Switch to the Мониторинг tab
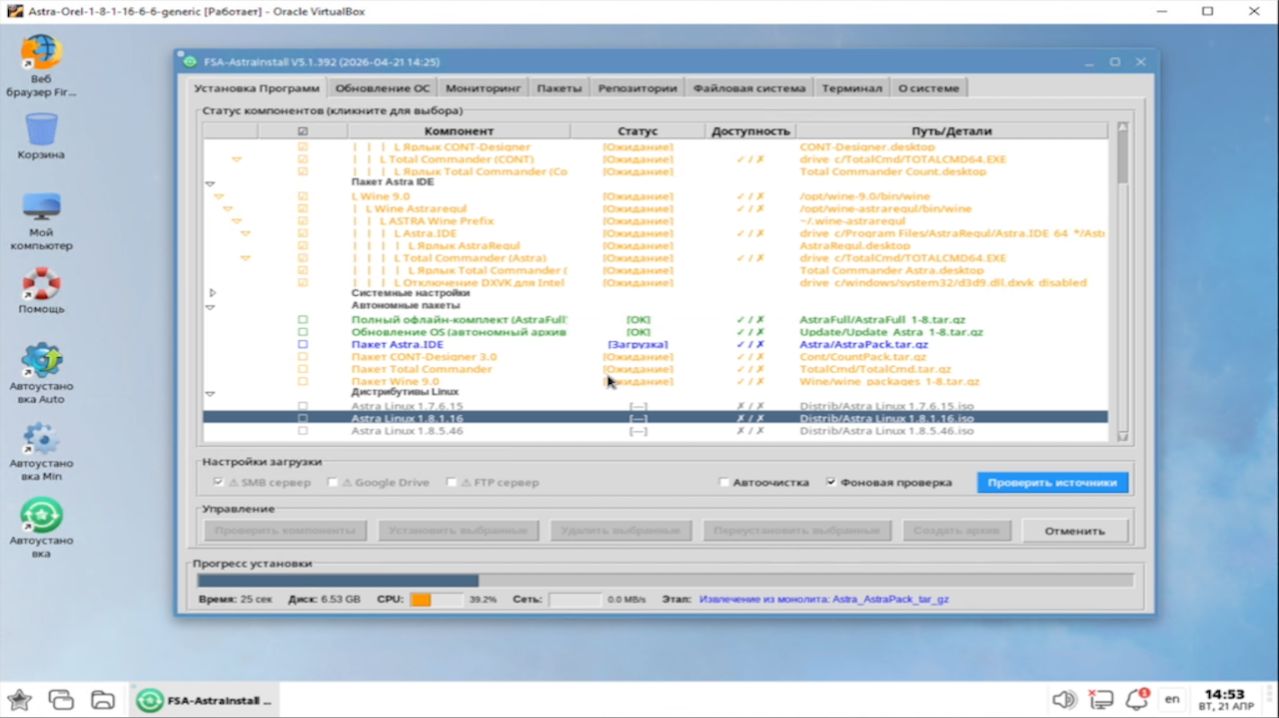The image size is (1279, 718). tap(483, 88)
